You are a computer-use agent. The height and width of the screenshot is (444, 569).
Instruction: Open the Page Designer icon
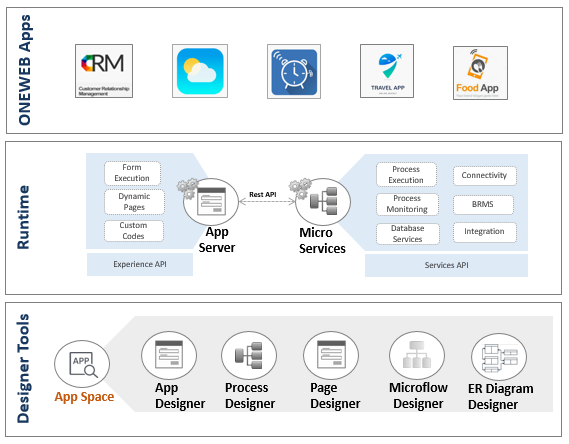click(331, 355)
